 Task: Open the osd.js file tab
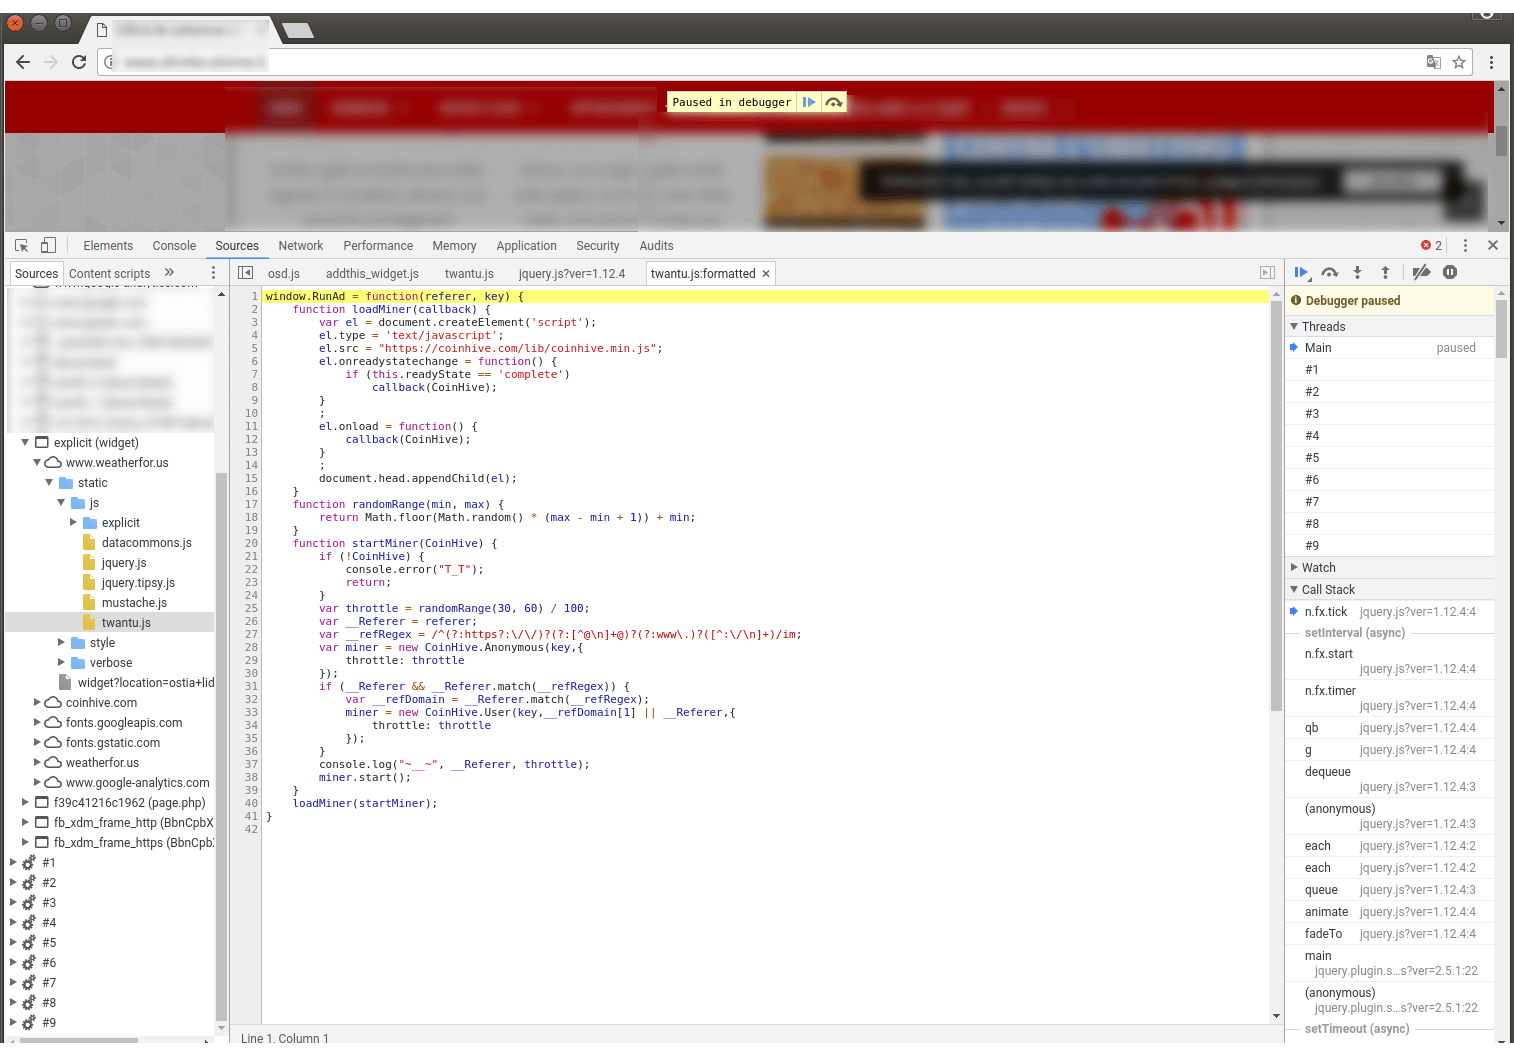[284, 273]
